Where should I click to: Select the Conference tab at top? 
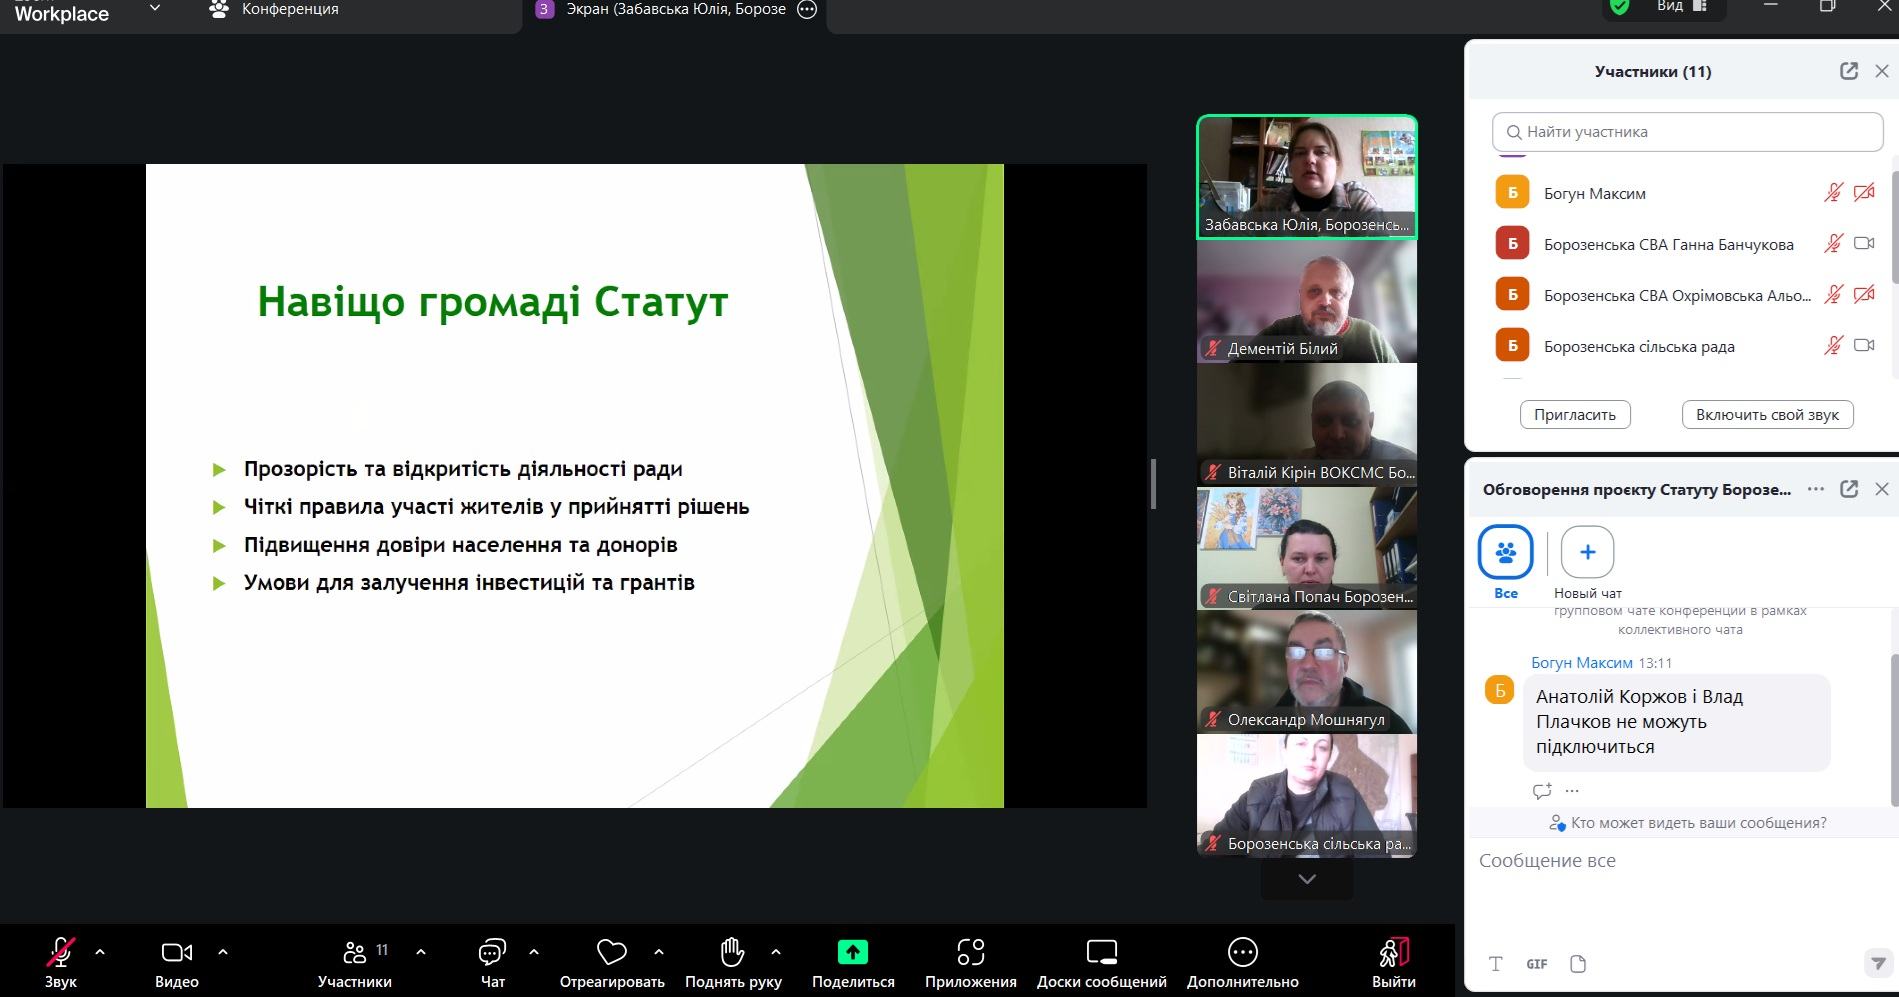tap(275, 10)
